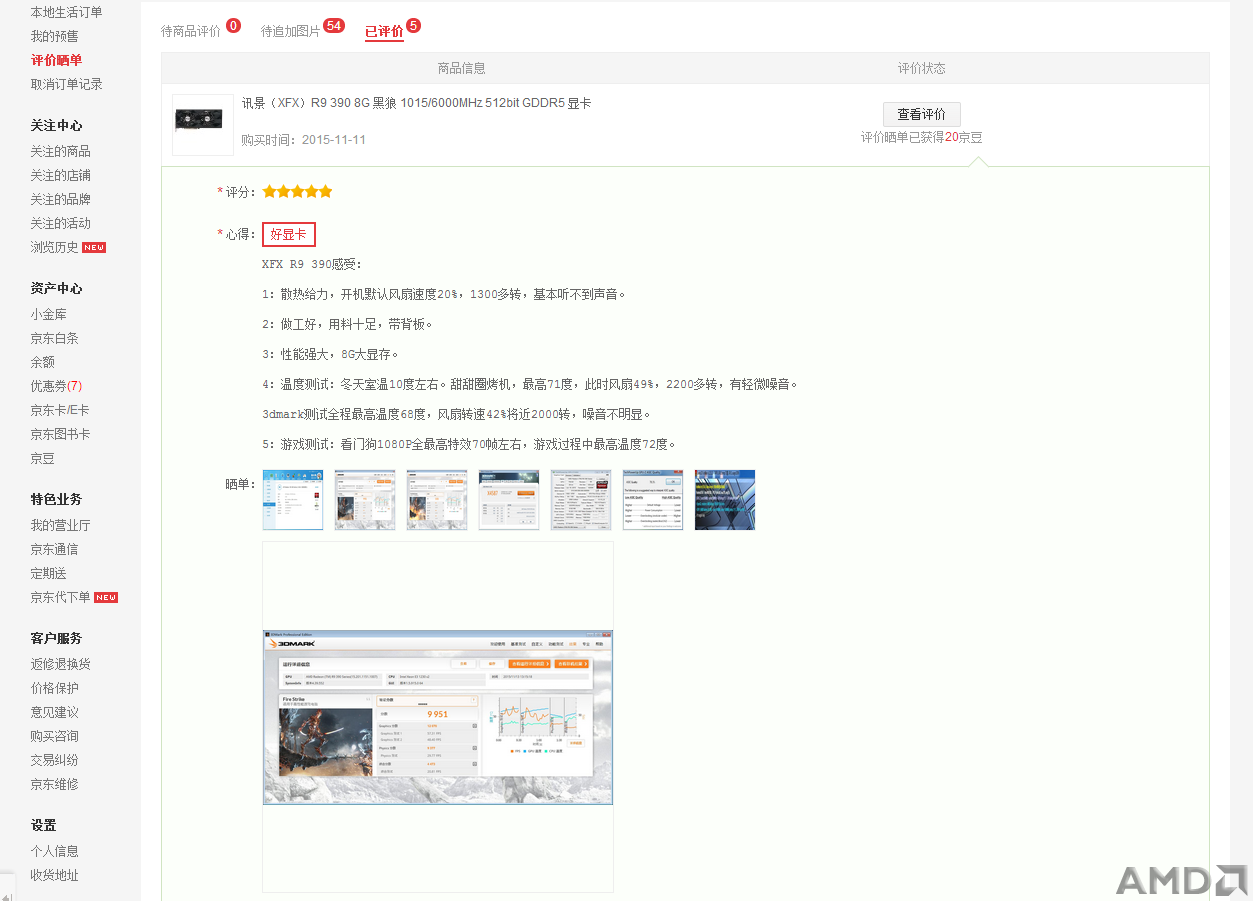The image size is (1253, 901).
Task: Open the first review photo thumbnail
Action: (x=293, y=500)
